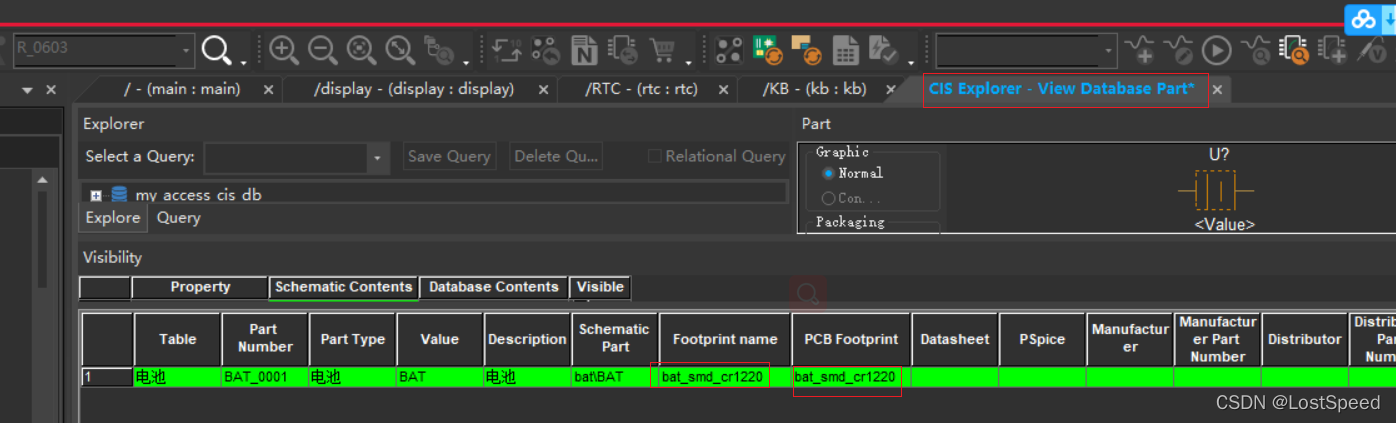The height and width of the screenshot is (423, 1396).
Task: Select the bat_smd_cr1220 PCB Footprint cell
Action: [x=846, y=377]
